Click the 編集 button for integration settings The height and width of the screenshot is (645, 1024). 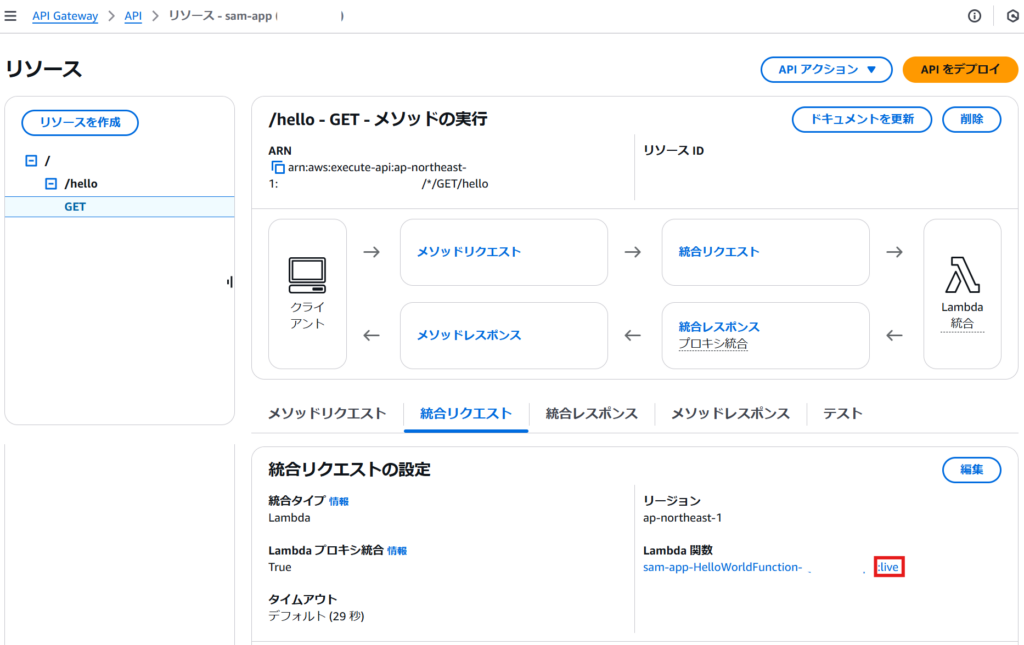[971, 469]
